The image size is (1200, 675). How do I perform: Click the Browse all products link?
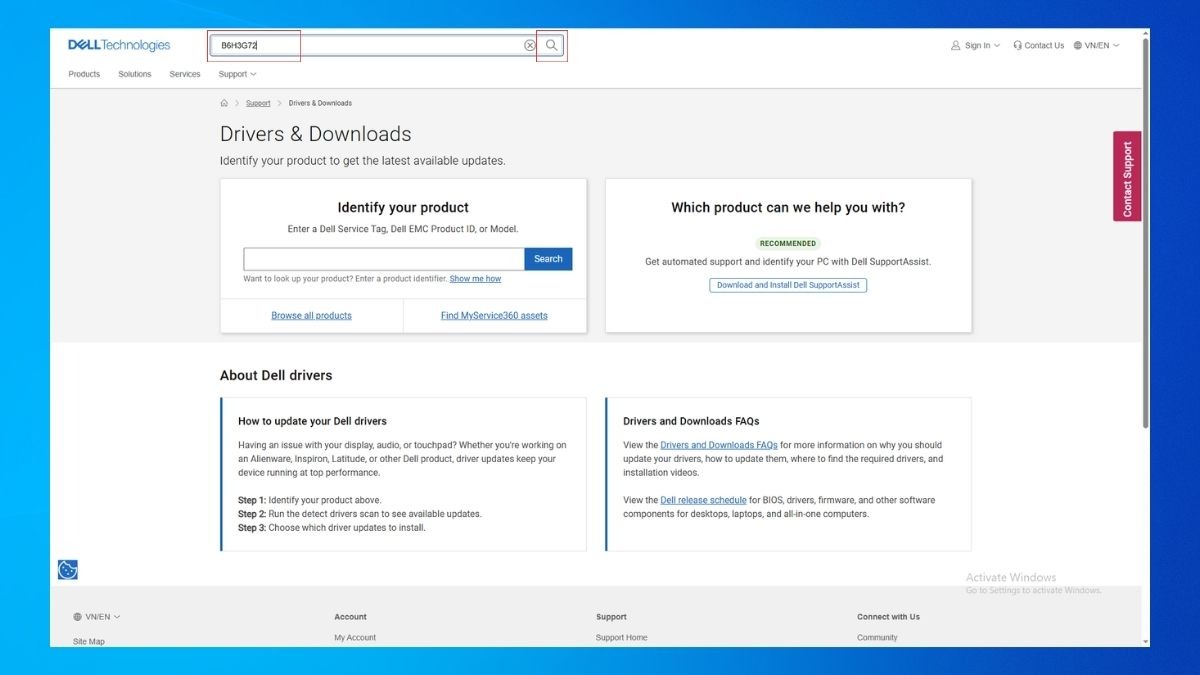click(311, 316)
